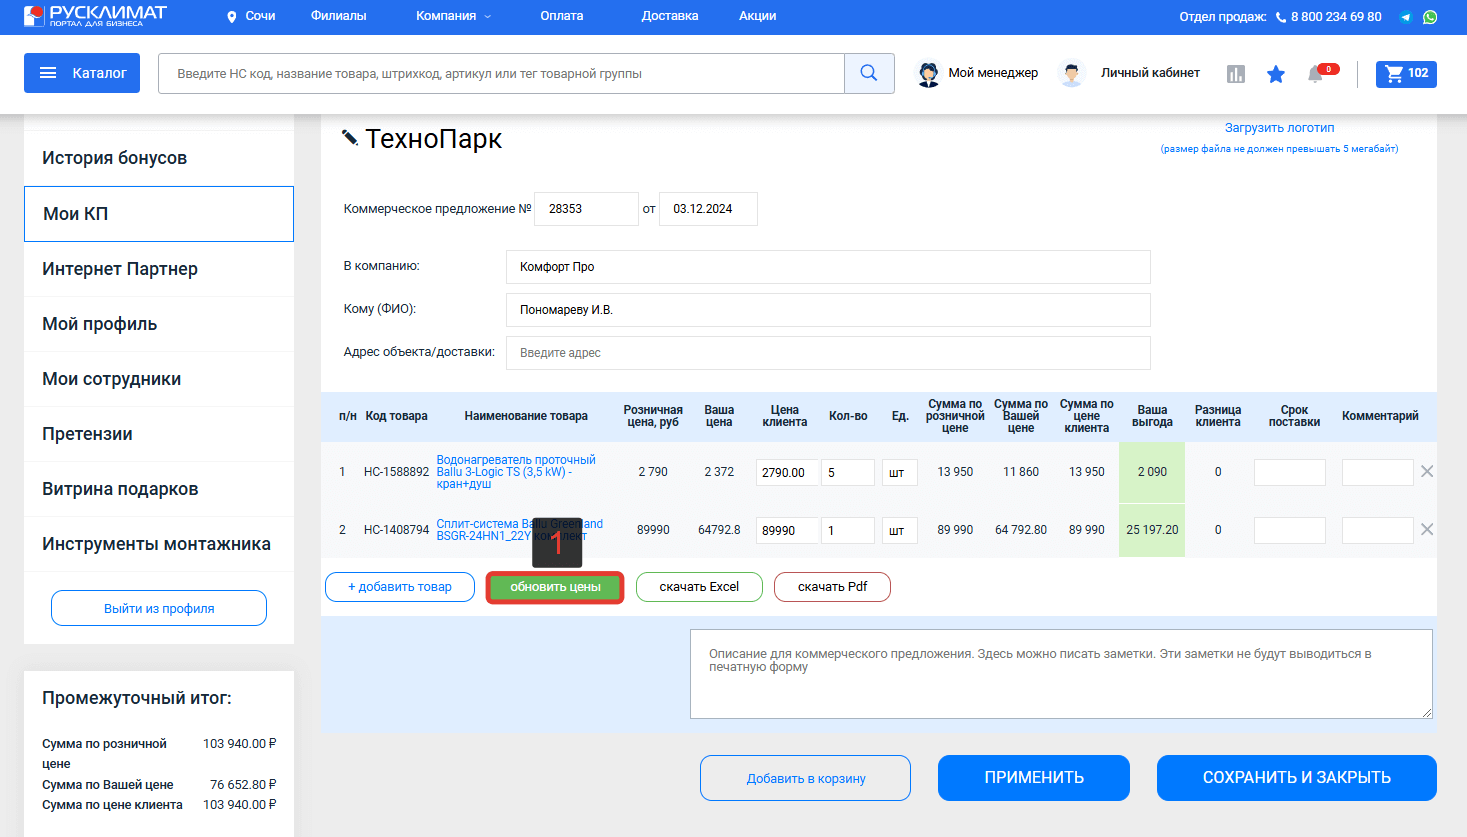Viewport: 1467px width, 837px height.
Task: Open Водонагреватель проточный Ballu product link
Action: 516,472
